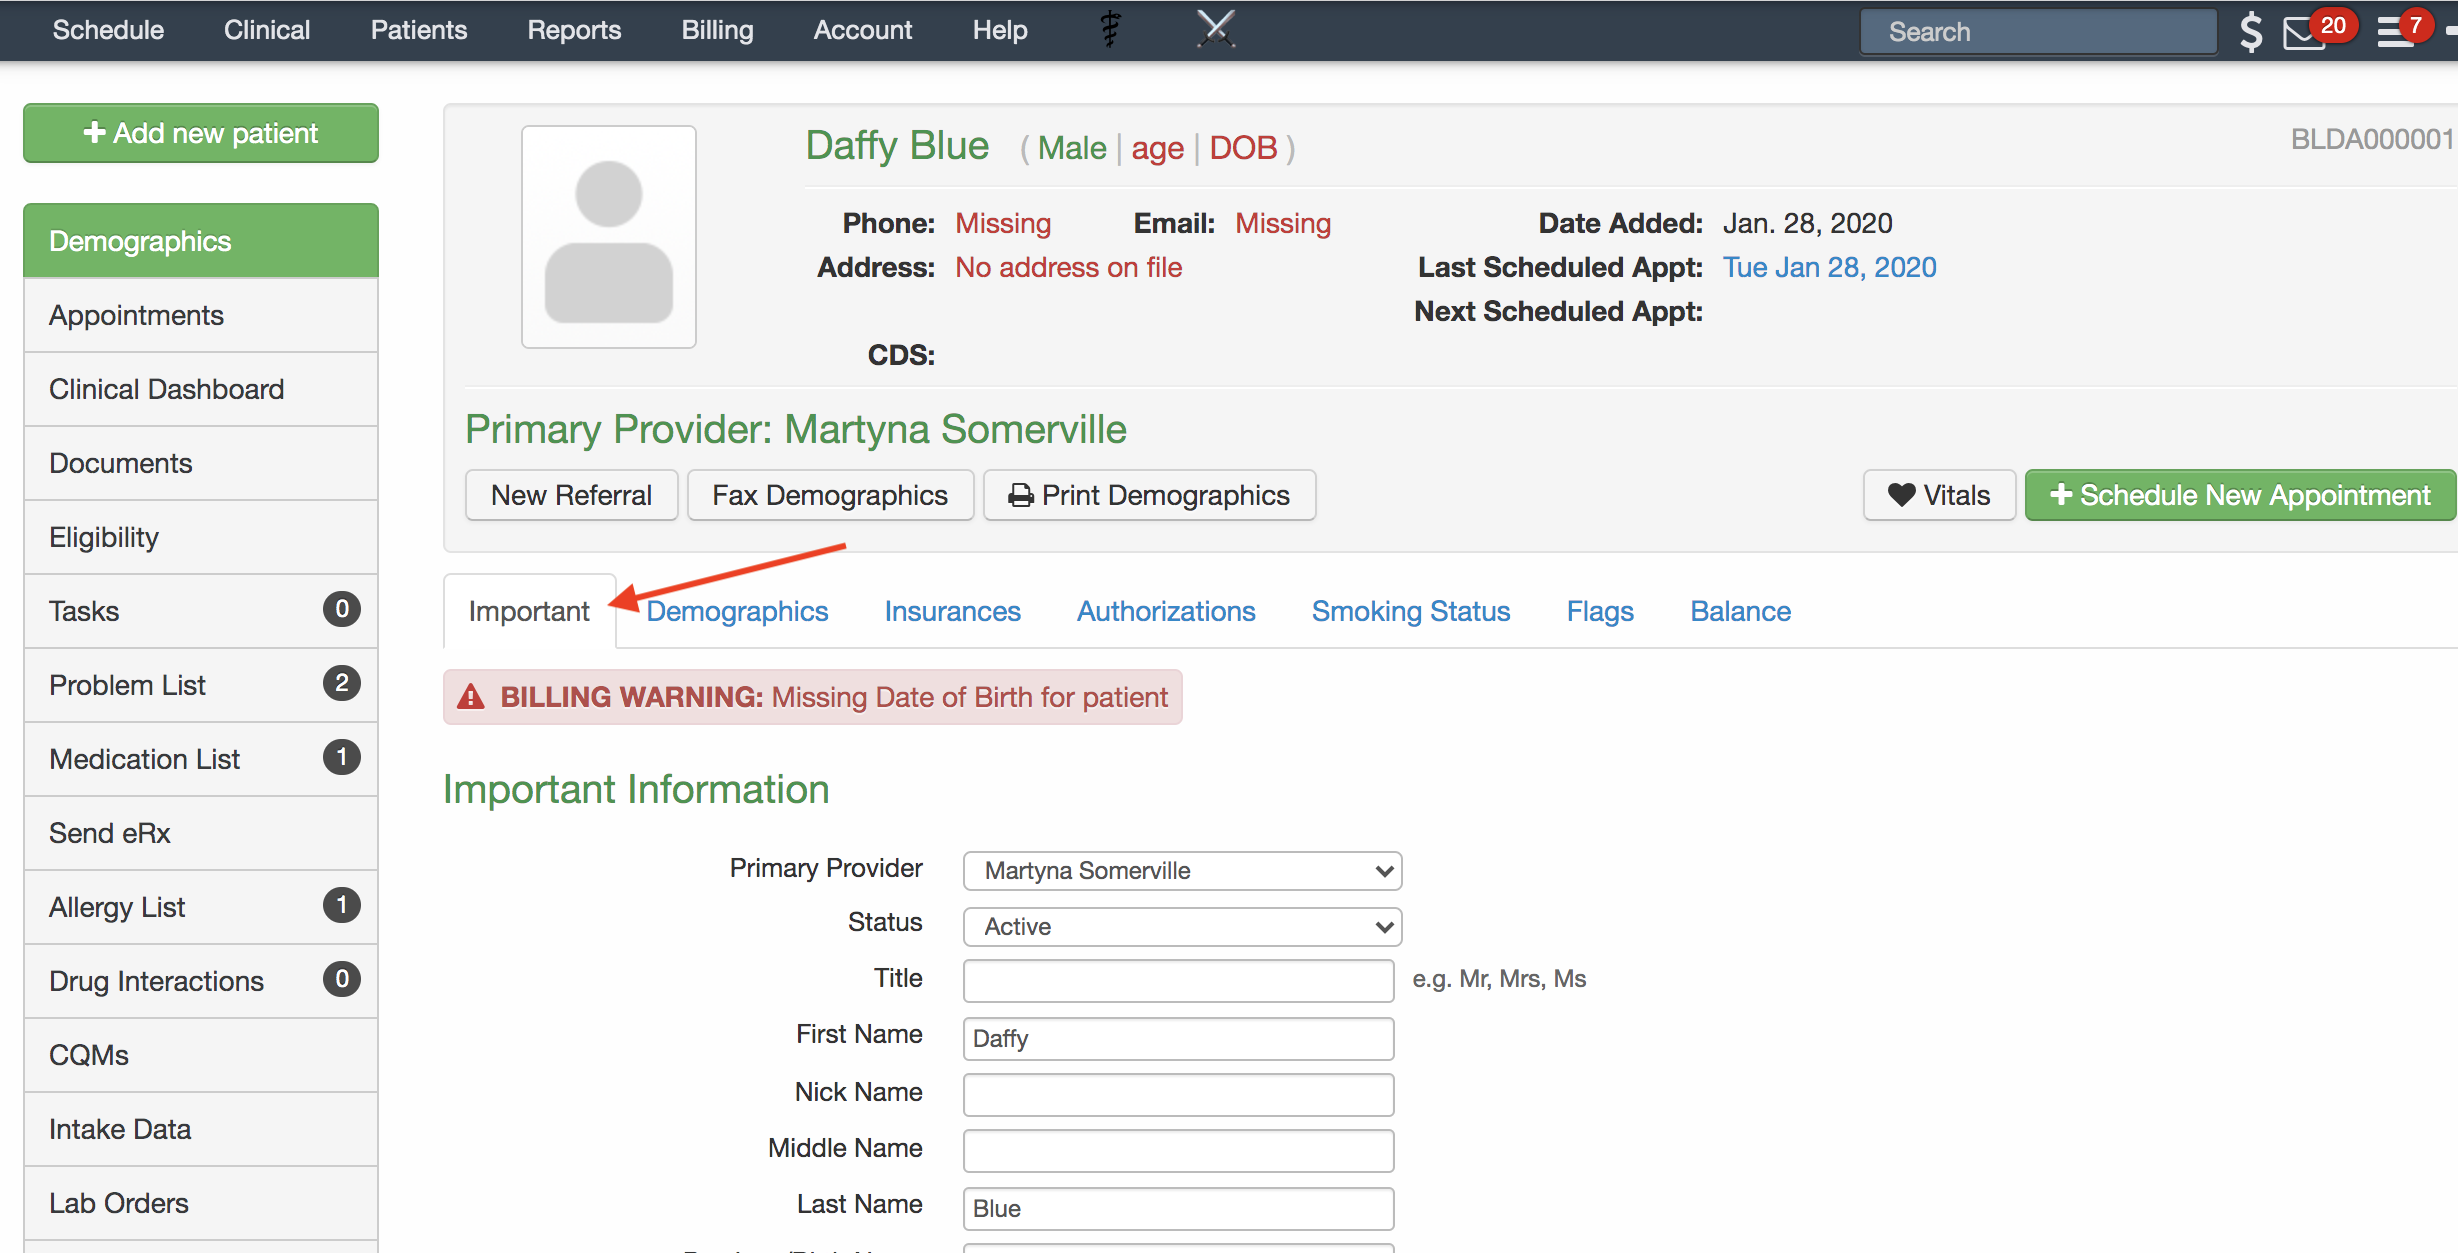Click the Allergy List count badge 1
This screenshot has height=1253, width=2458.
342,905
